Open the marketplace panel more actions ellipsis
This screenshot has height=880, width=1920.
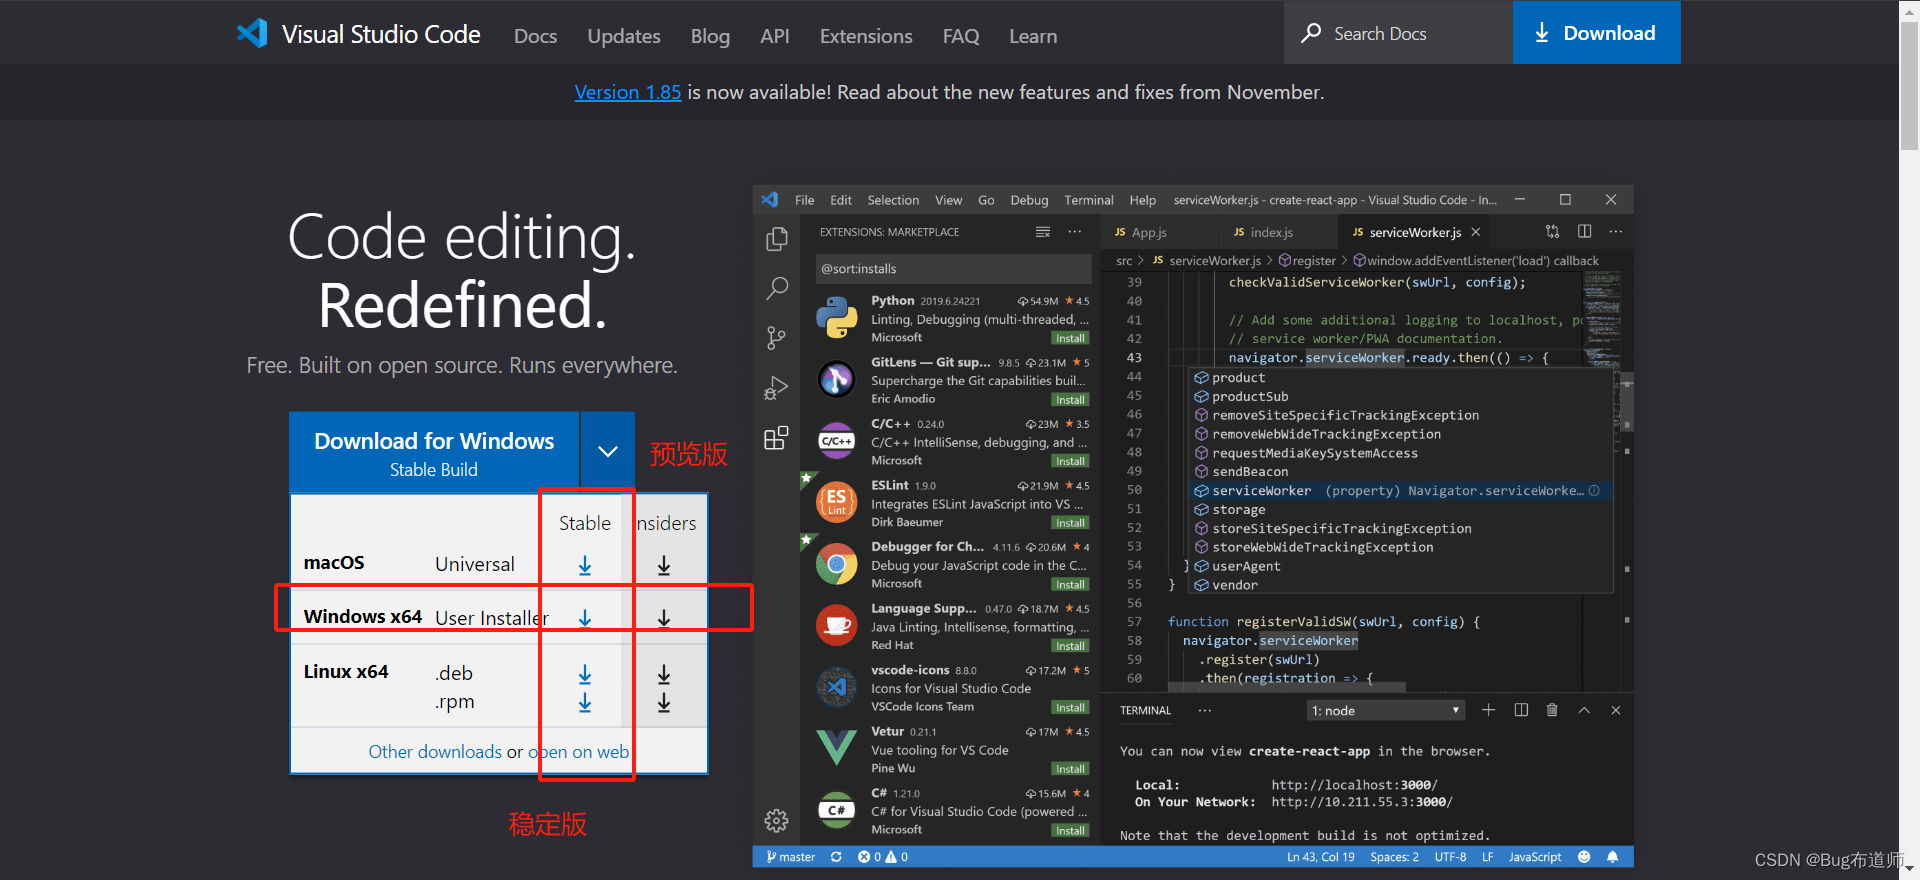1075,232
